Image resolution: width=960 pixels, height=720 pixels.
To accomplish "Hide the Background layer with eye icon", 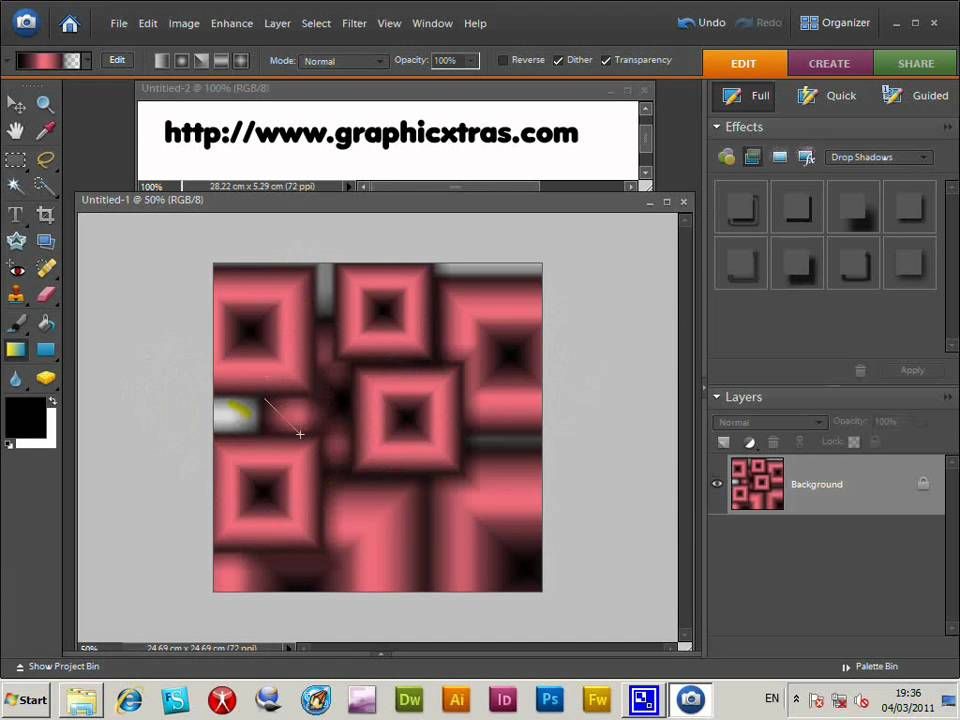I will (x=717, y=484).
